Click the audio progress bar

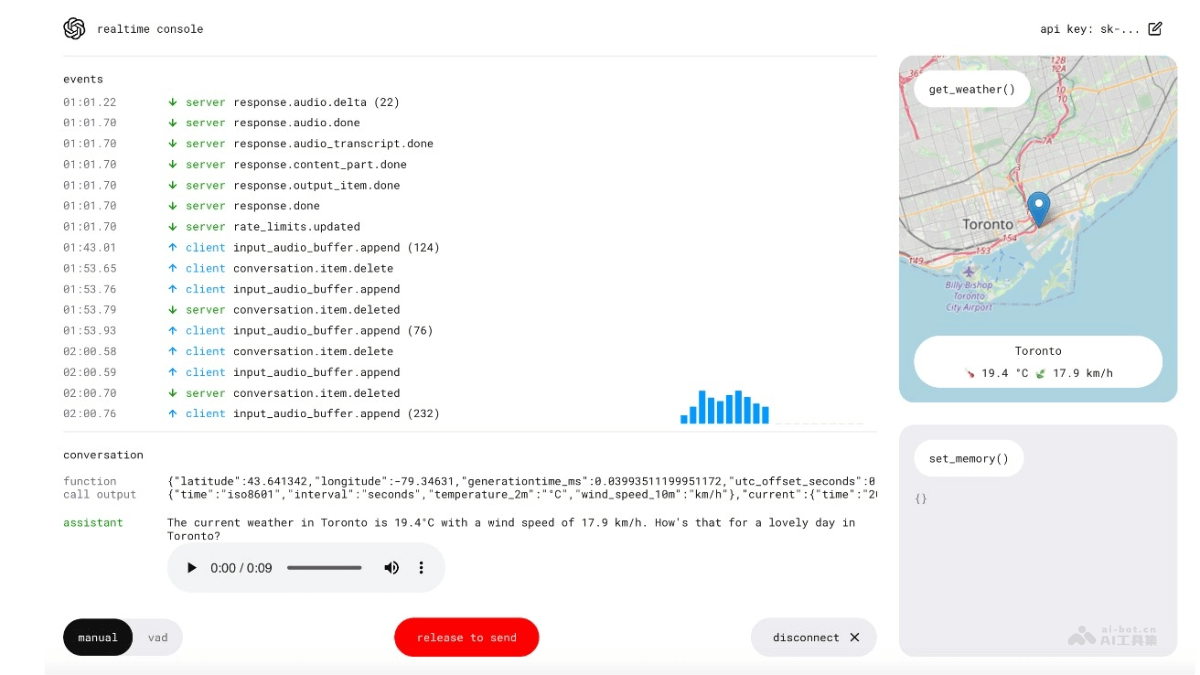click(x=325, y=567)
